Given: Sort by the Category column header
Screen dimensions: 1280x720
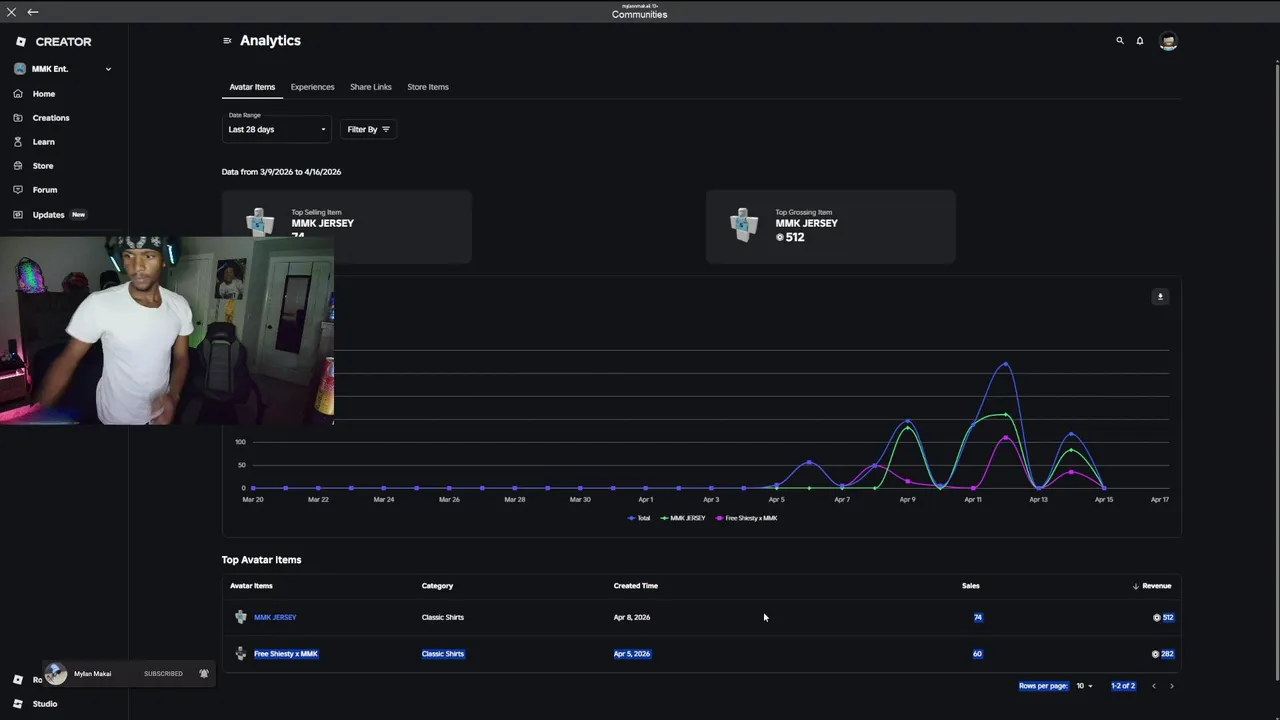Looking at the screenshot, I should [437, 586].
